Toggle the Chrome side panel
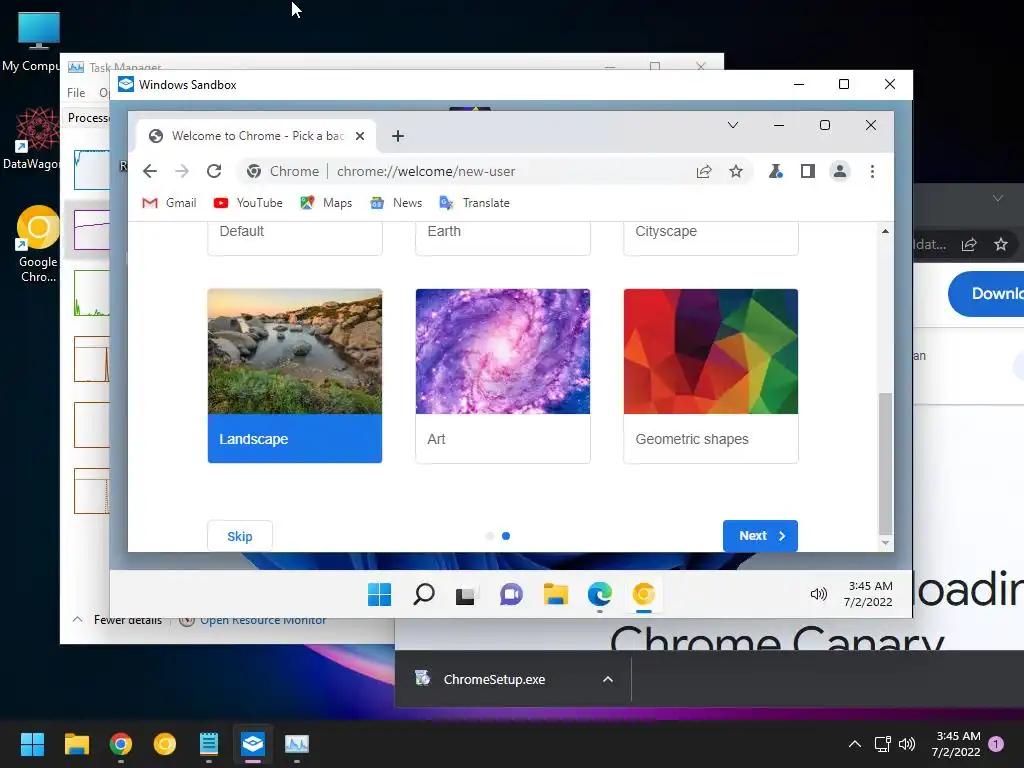This screenshot has height=768, width=1024. pyautogui.click(x=808, y=171)
